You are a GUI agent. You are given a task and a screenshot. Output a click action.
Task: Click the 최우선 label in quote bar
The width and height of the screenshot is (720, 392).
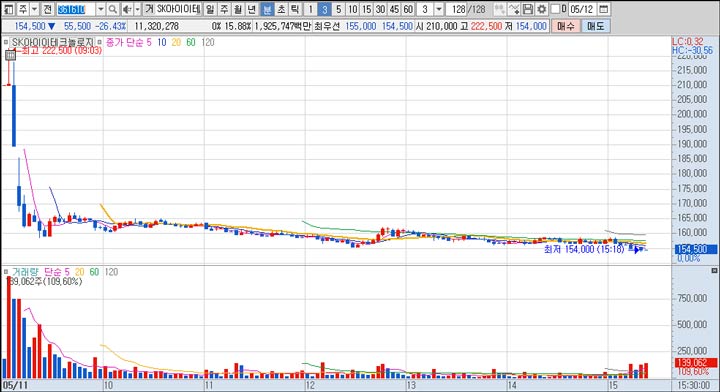pos(327,26)
